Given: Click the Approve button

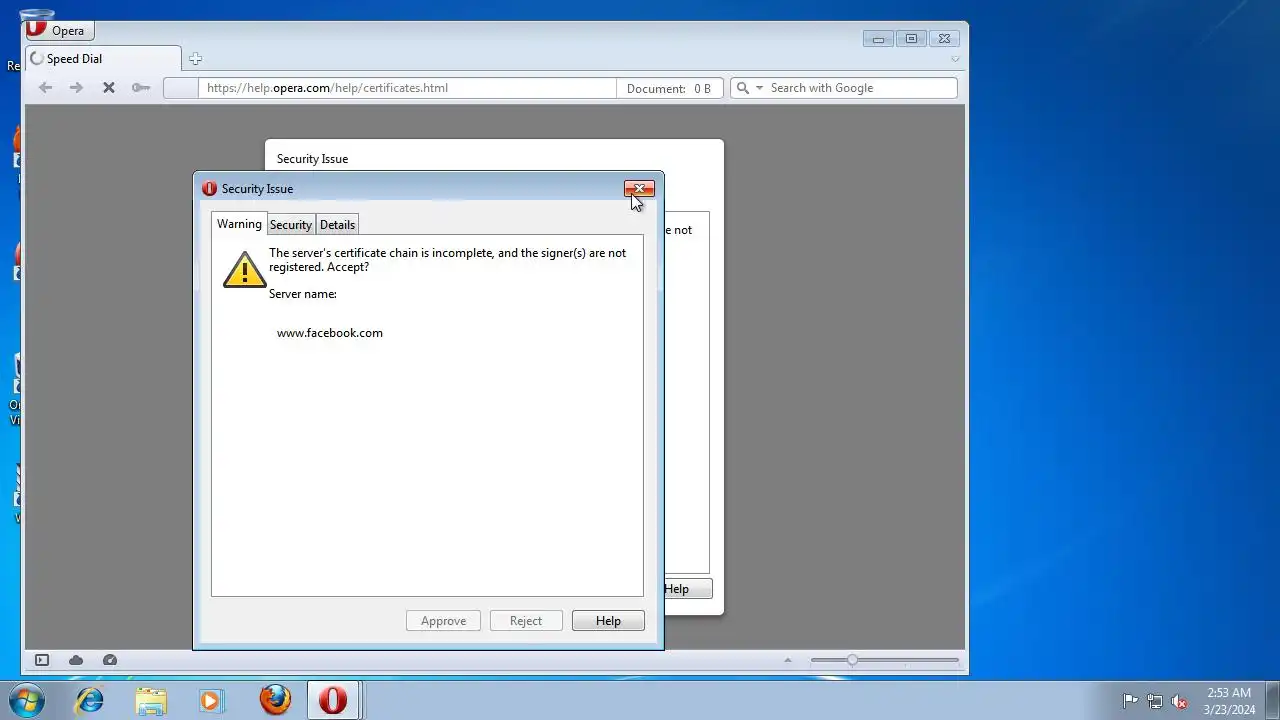Looking at the screenshot, I should pyautogui.click(x=443, y=621).
